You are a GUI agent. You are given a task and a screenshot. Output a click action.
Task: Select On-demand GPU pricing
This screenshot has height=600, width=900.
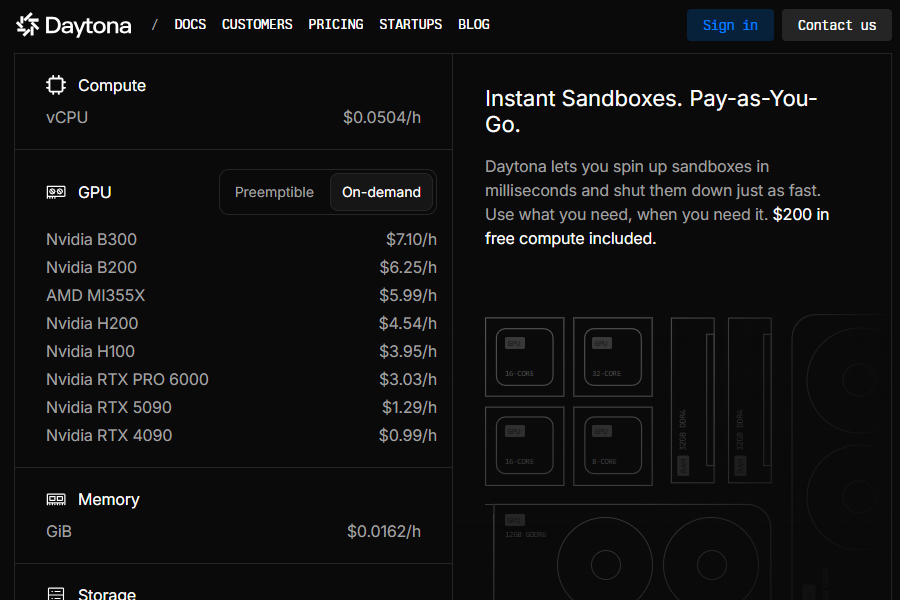pos(381,192)
